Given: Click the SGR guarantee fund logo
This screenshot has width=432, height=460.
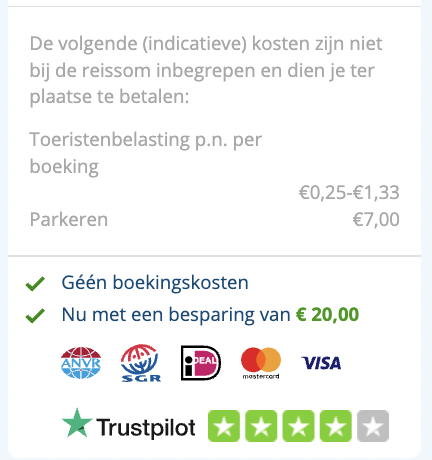Looking at the screenshot, I should pyautogui.click(x=141, y=363).
